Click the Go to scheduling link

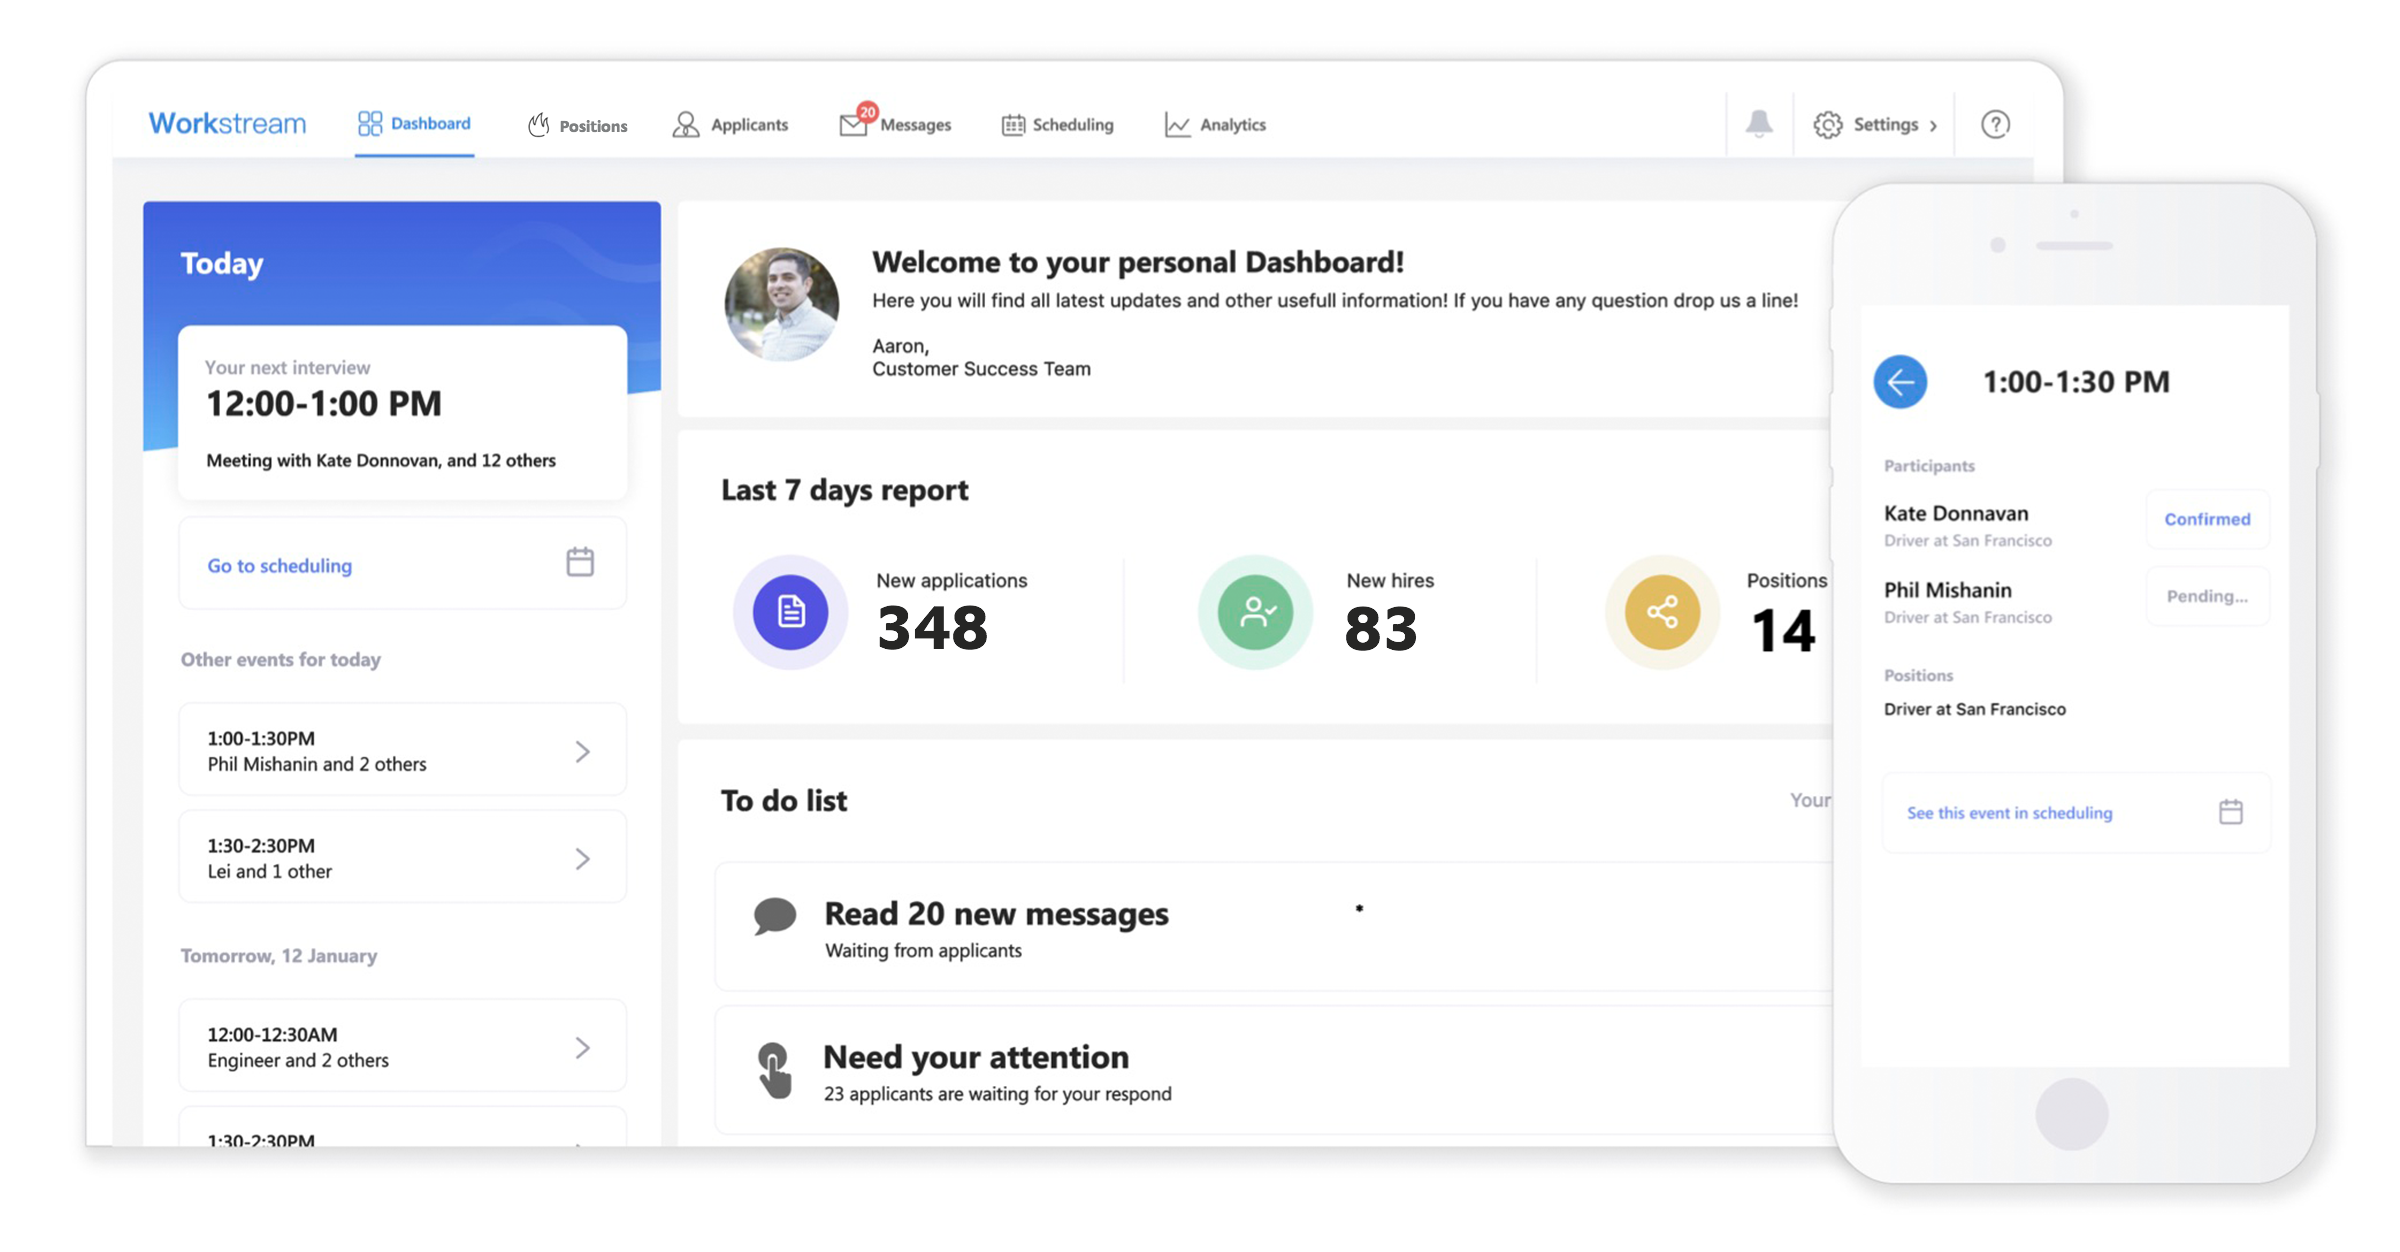pyautogui.click(x=279, y=565)
